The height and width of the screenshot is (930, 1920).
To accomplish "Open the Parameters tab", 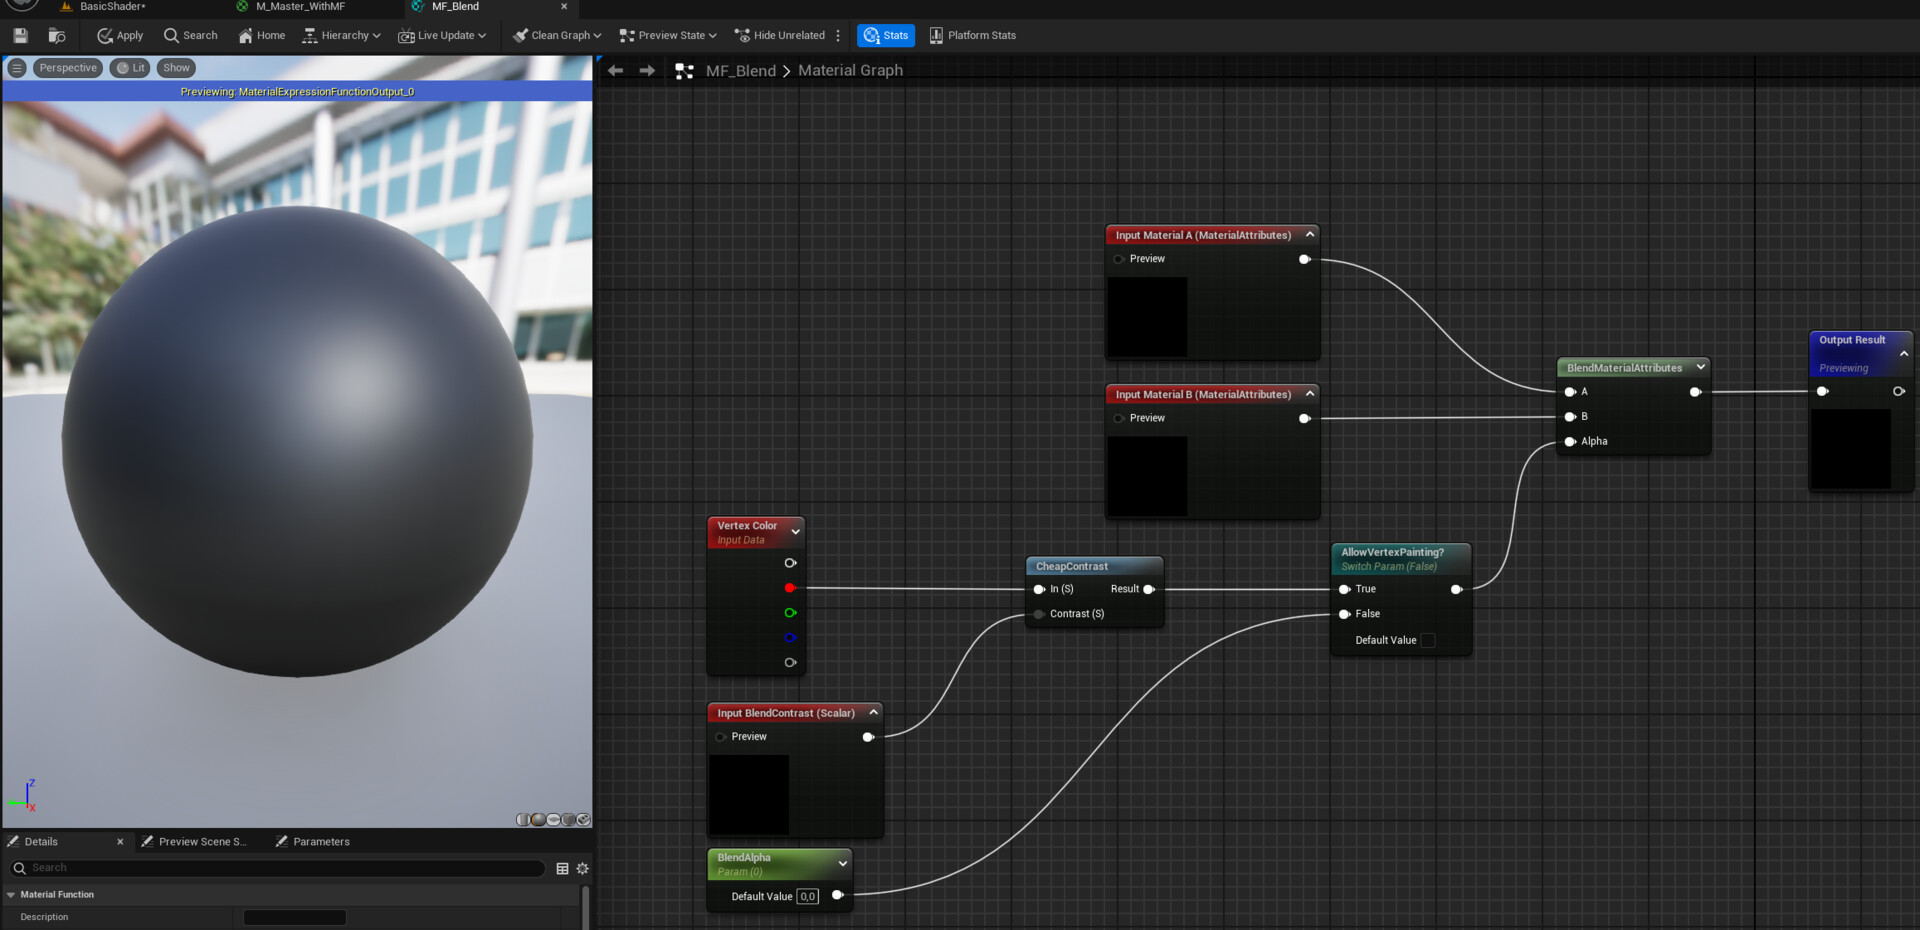I will coord(321,842).
